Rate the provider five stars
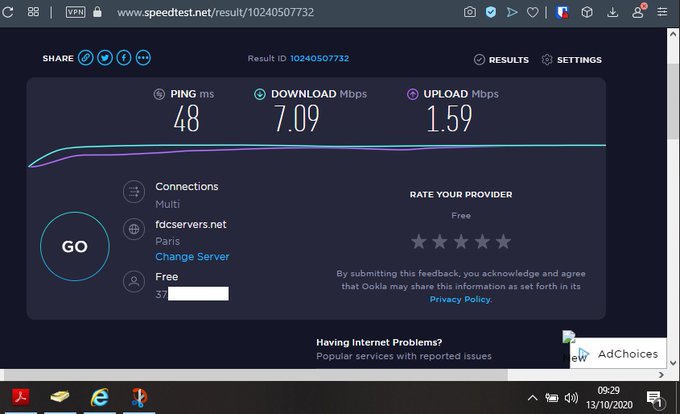Screen dimensions: 680x414 point(503,241)
